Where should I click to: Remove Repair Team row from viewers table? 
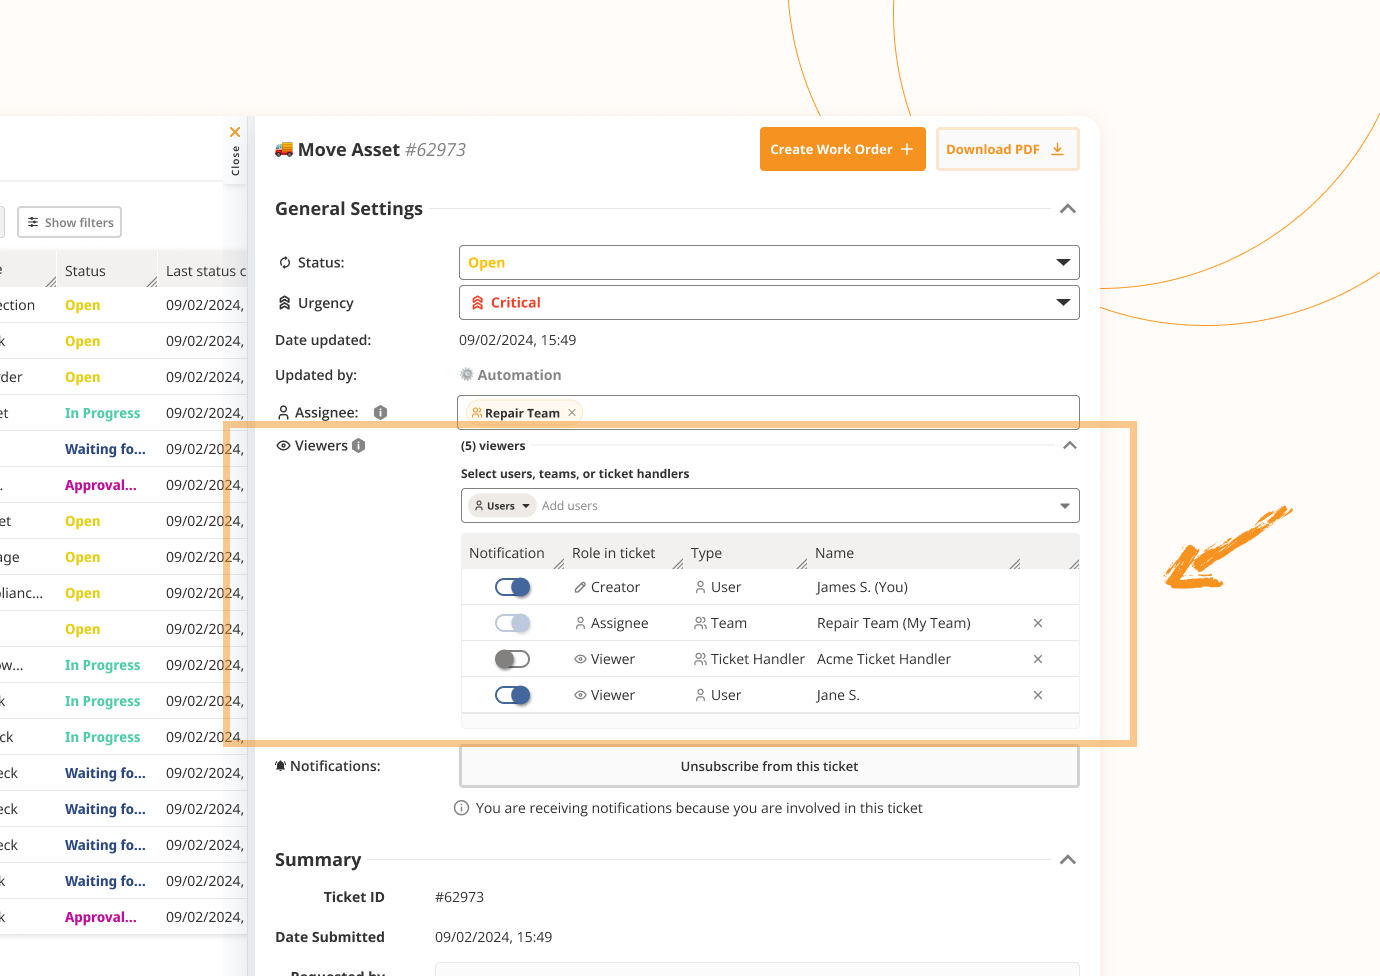tap(1037, 623)
